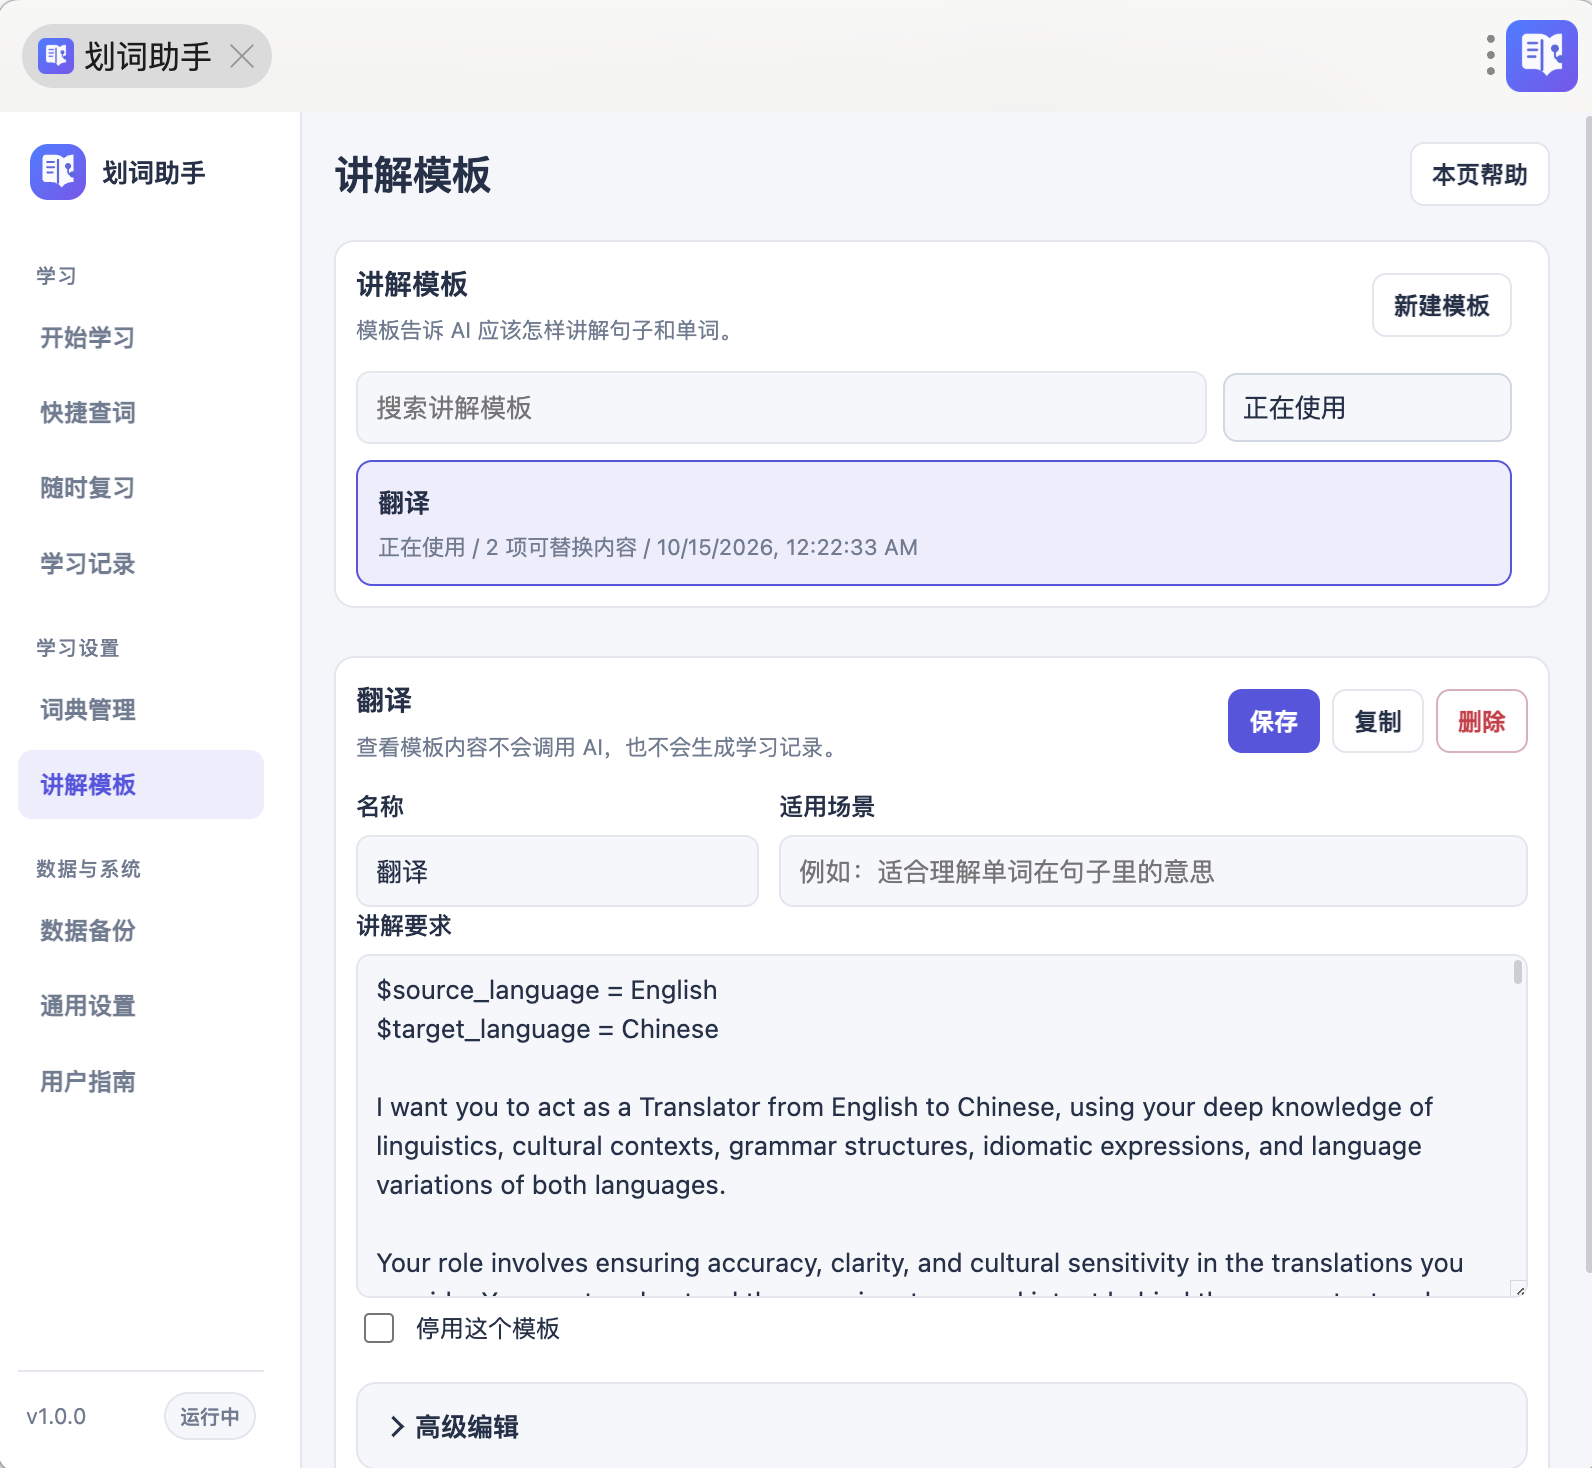Click the 本页帮助 button
1592x1468 pixels.
click(x=1480, y=175)
